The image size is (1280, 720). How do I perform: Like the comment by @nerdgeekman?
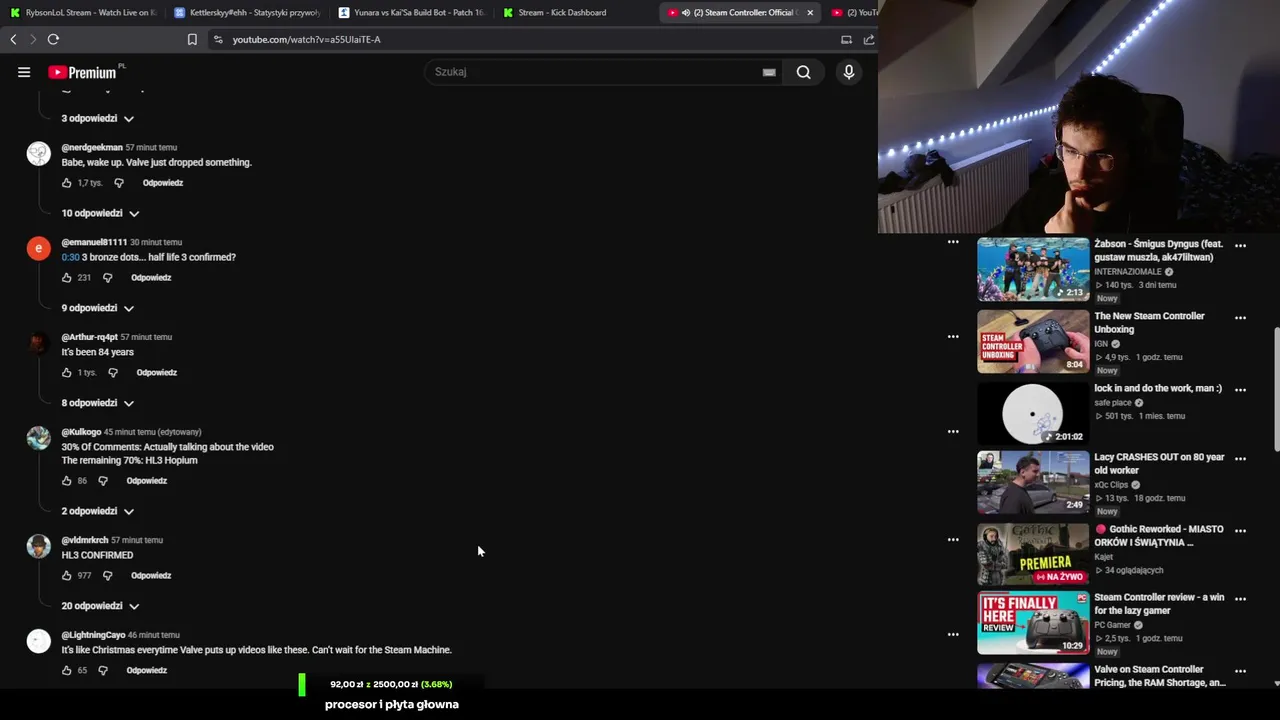click(67, 183)
